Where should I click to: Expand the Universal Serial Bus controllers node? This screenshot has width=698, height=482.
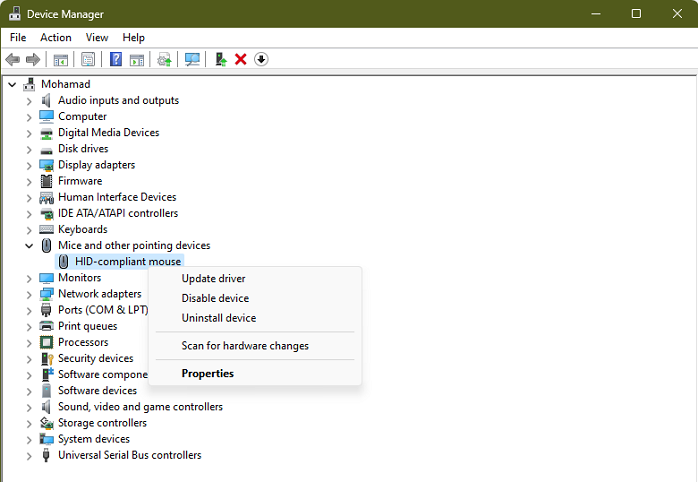(29, 456)
